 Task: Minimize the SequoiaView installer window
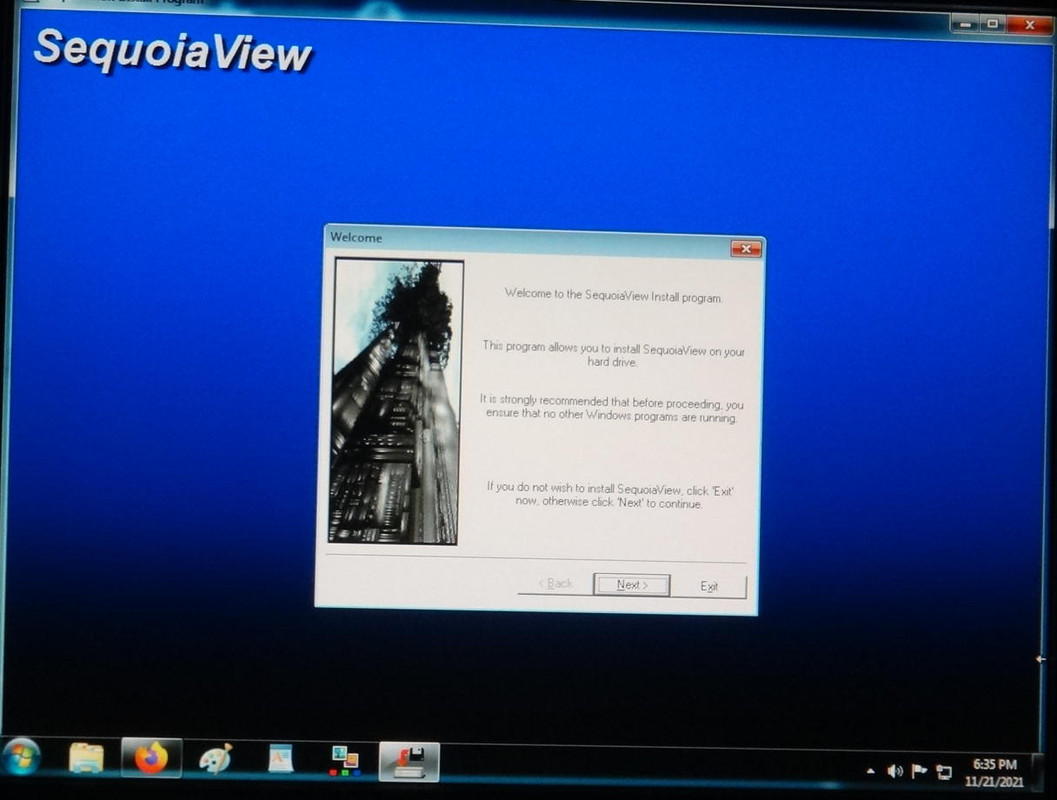(965, 24)
